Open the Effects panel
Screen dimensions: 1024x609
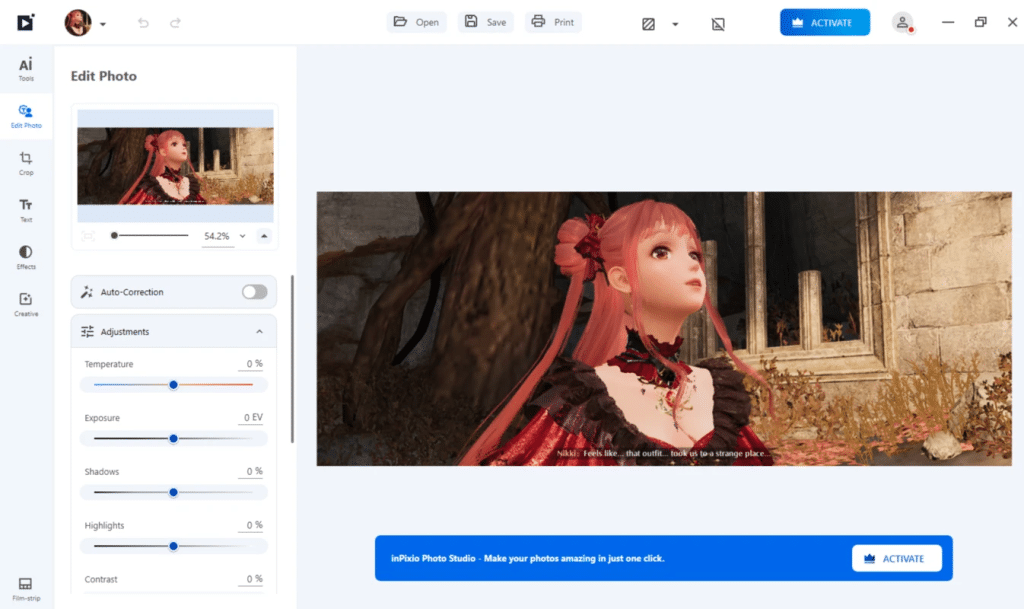pyautogui.click(x=25, y=257)
